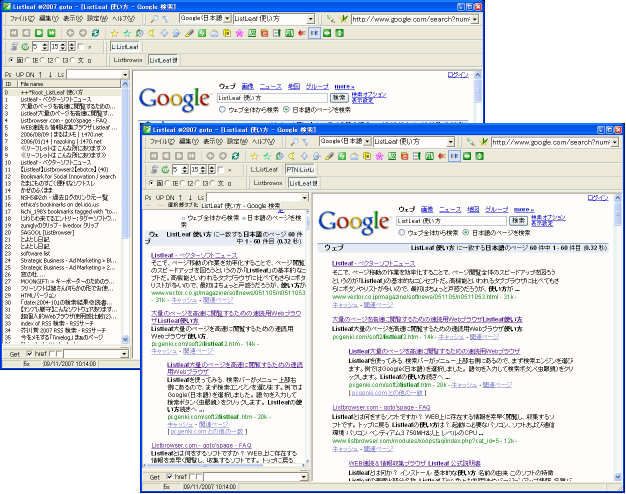The height and width of the screenshot is (494, 626).
Task: Open the ファイル menu in the front window
Action: coord(162,141)
